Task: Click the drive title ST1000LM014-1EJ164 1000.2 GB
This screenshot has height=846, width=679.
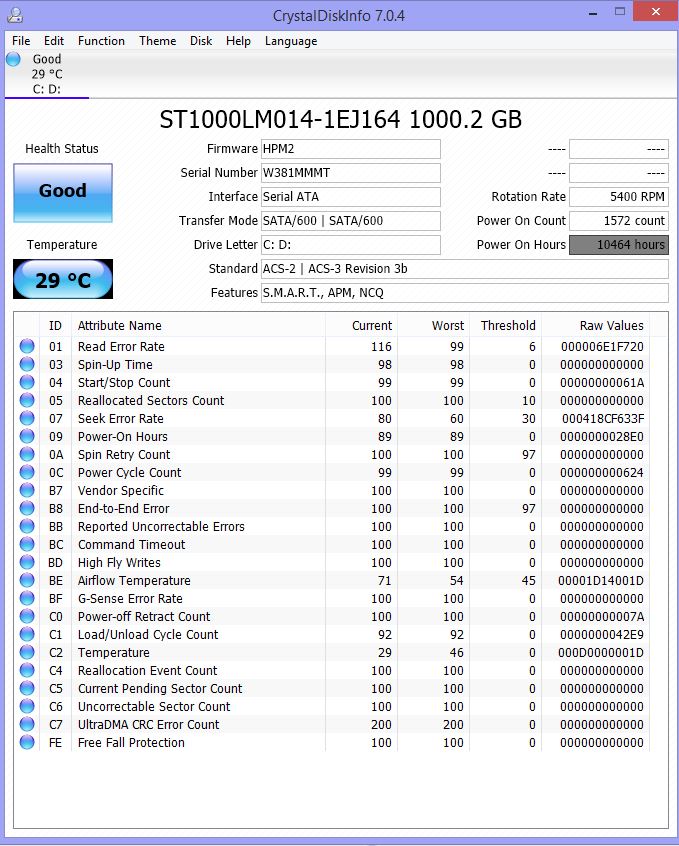Action: click(341, 119)
